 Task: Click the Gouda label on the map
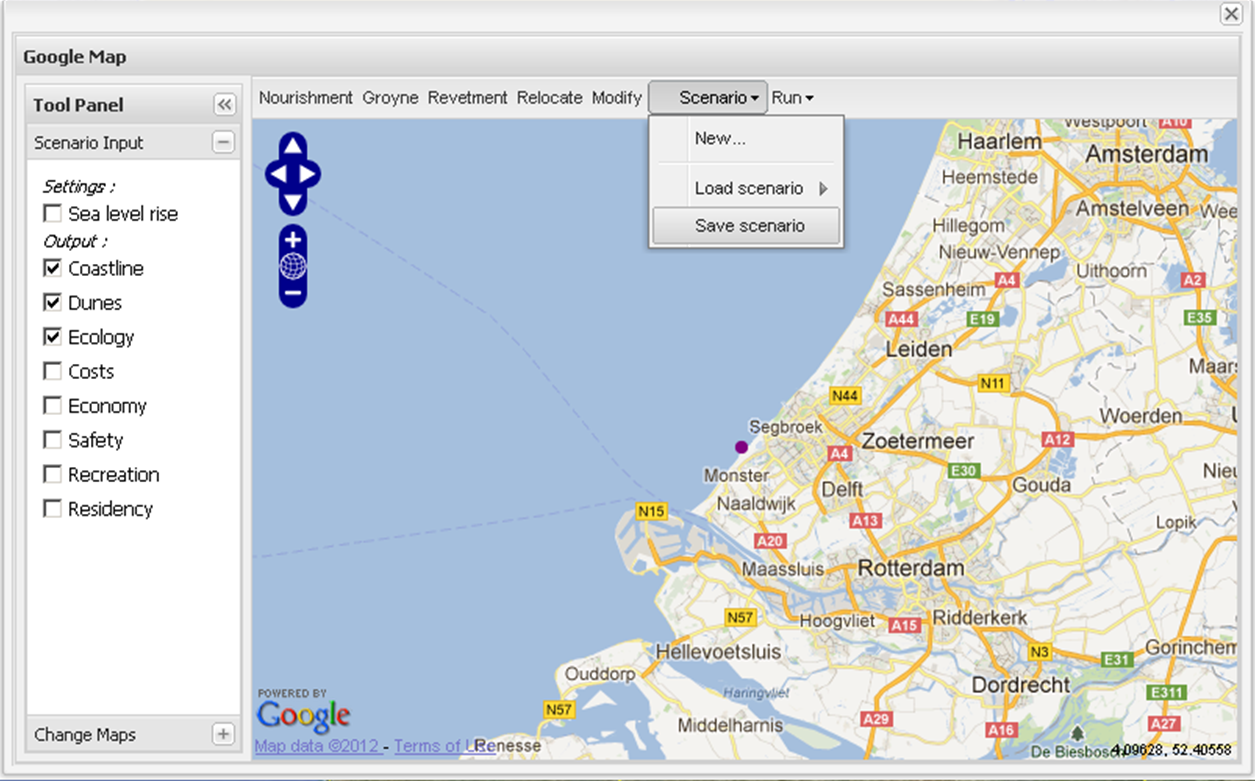click(x=1042, y=485)
